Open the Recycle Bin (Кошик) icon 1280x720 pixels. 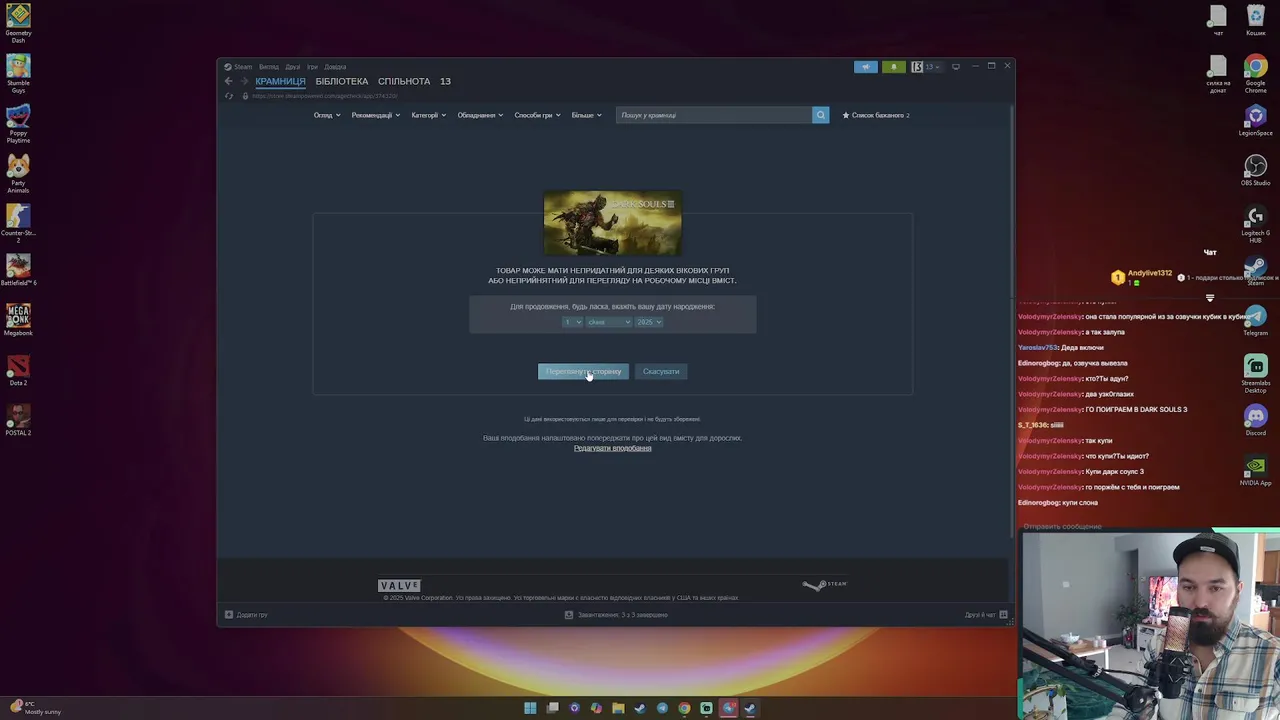tap(1255, 20)
